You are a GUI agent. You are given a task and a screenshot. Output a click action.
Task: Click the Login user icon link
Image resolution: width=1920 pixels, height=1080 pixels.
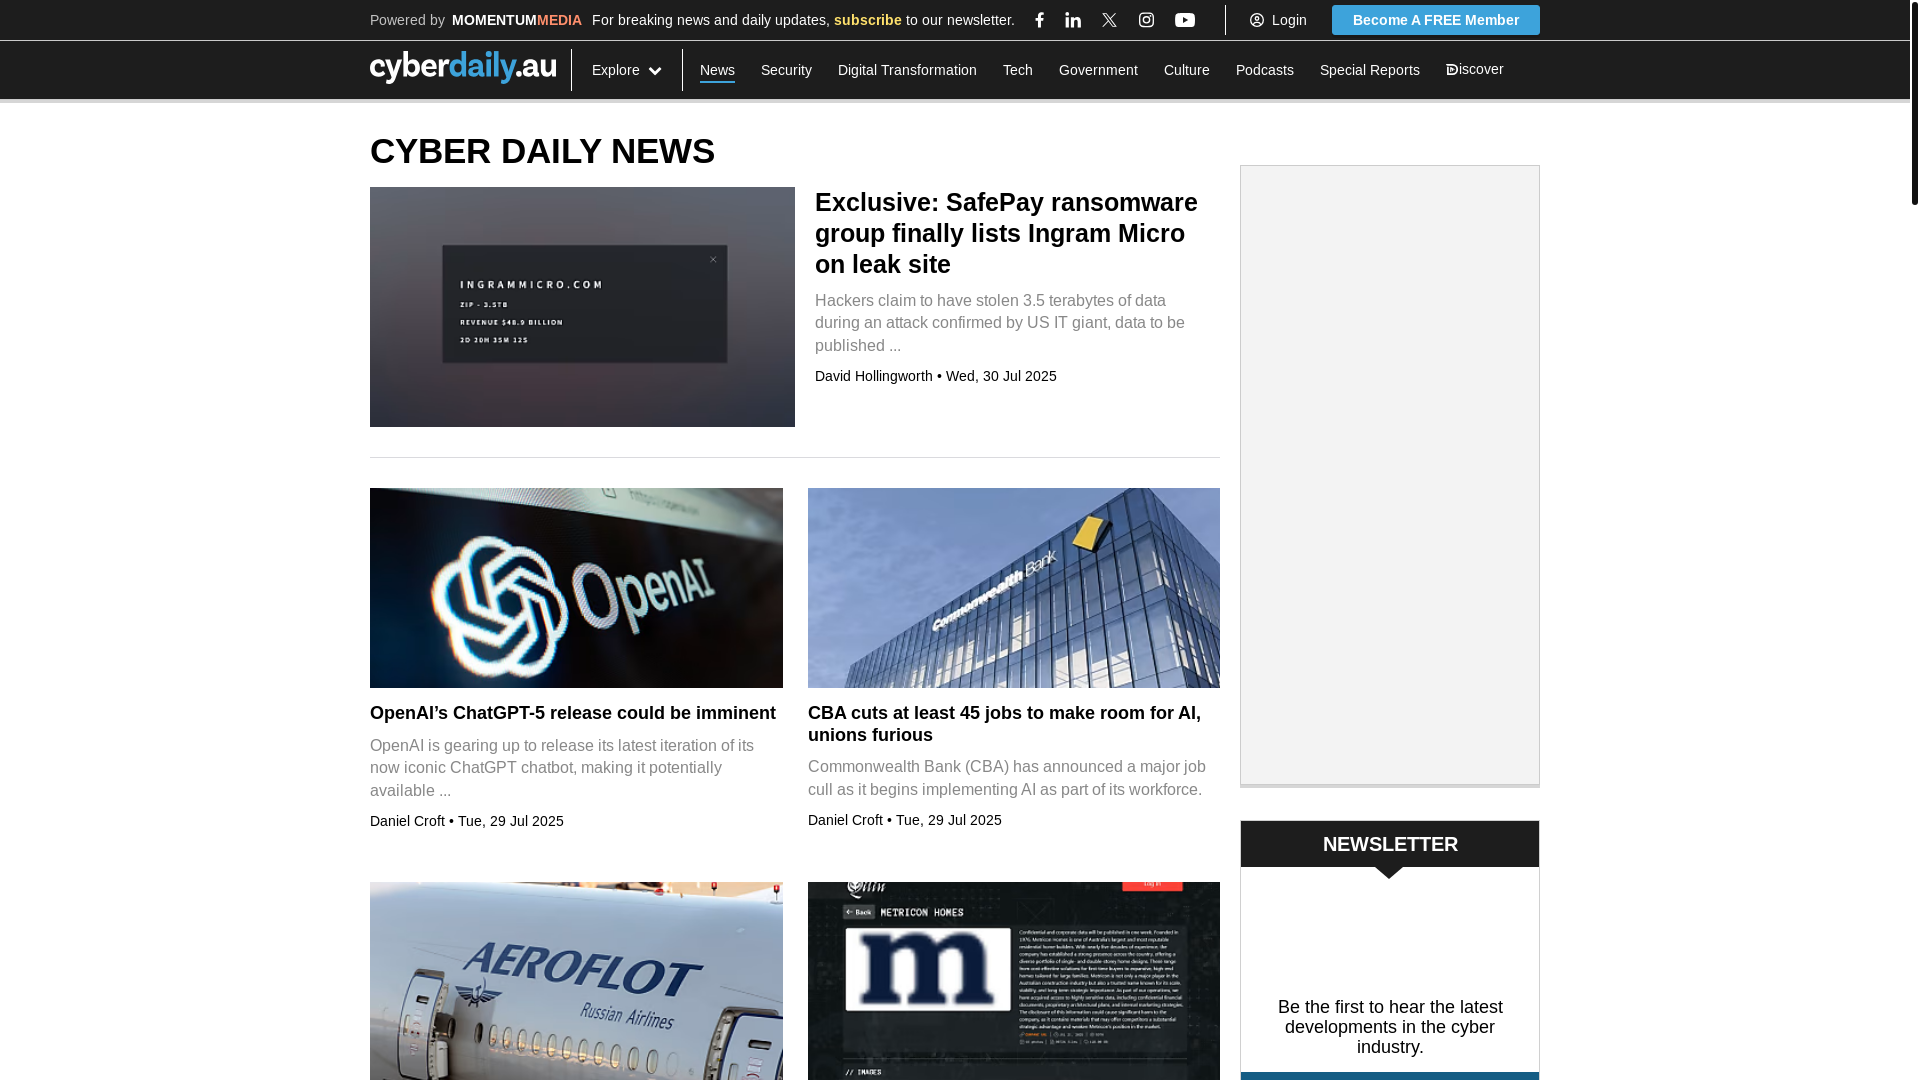click(1278, 20)
